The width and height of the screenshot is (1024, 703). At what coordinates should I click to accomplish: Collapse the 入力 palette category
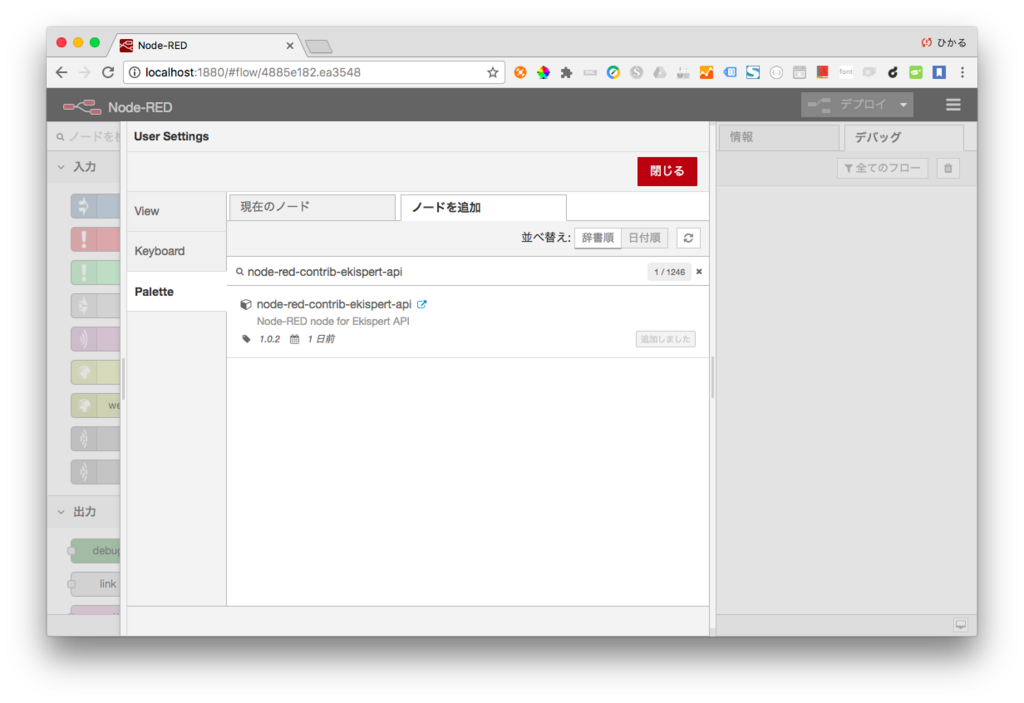[84, 167]
